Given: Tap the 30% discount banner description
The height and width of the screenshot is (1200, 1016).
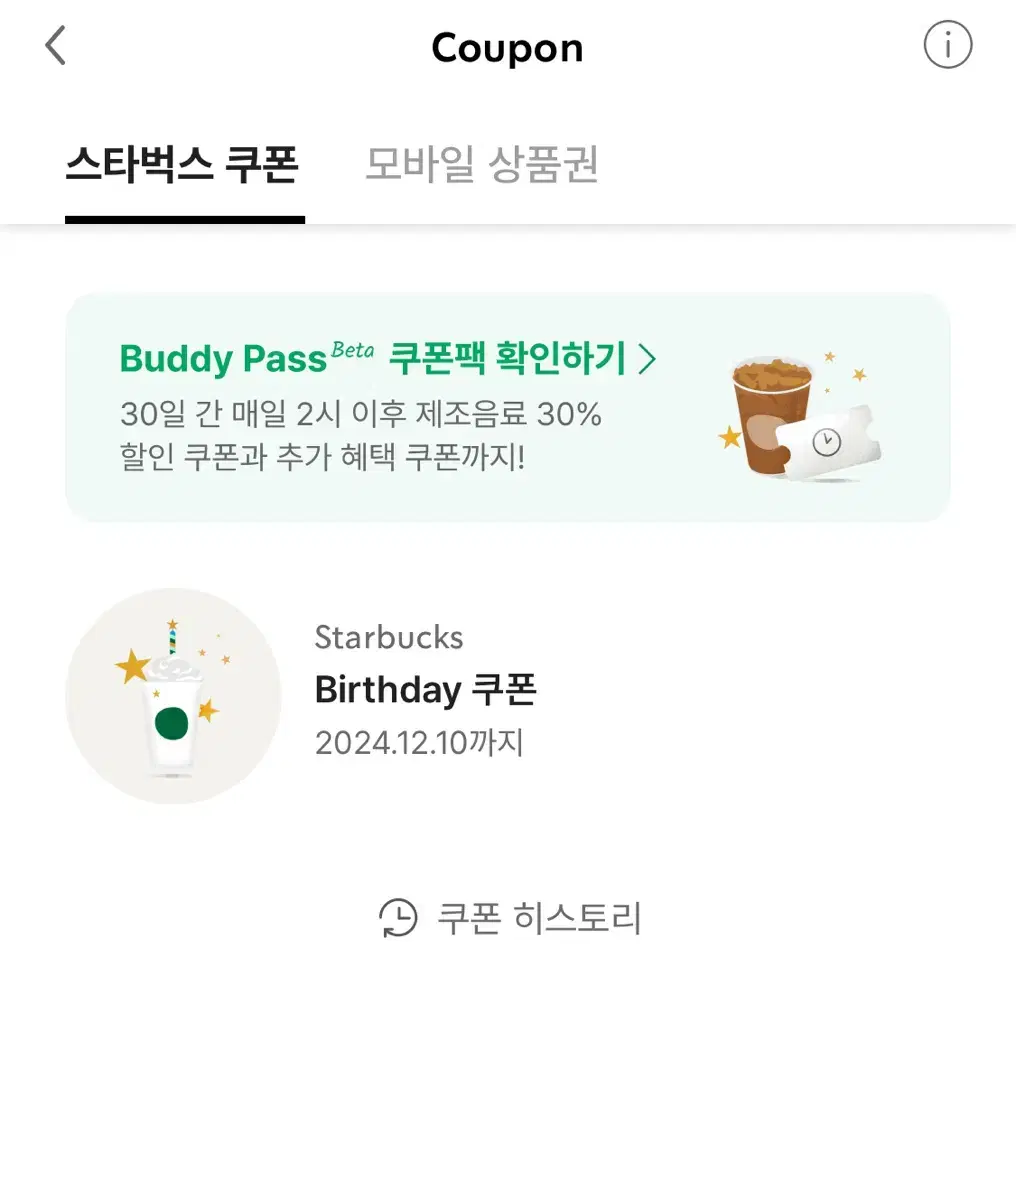Looking at the screenshot, I should [x=360, y=436].
